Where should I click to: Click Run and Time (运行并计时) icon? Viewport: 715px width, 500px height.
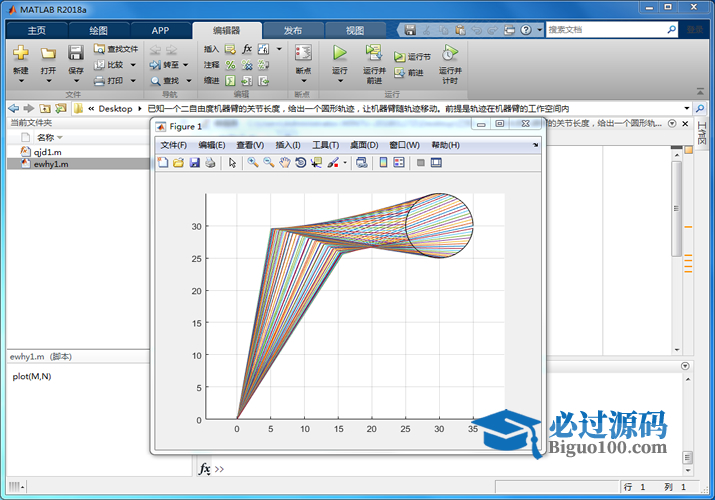click(x=450, y=54)
